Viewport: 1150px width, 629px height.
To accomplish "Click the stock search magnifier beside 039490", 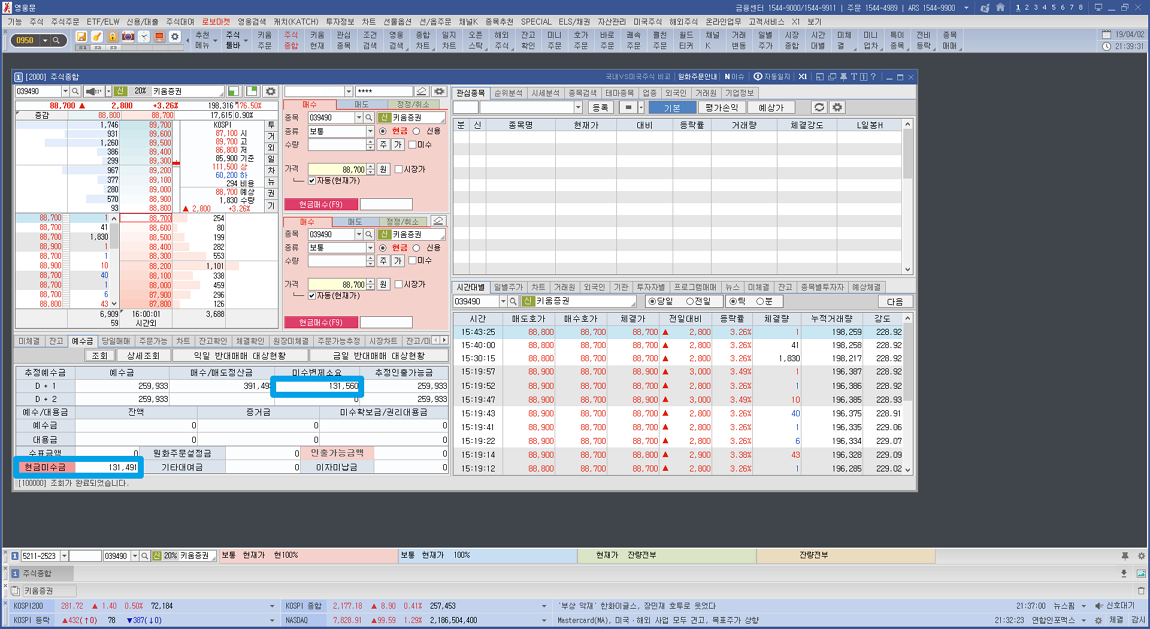I will [x=75, y=92].
